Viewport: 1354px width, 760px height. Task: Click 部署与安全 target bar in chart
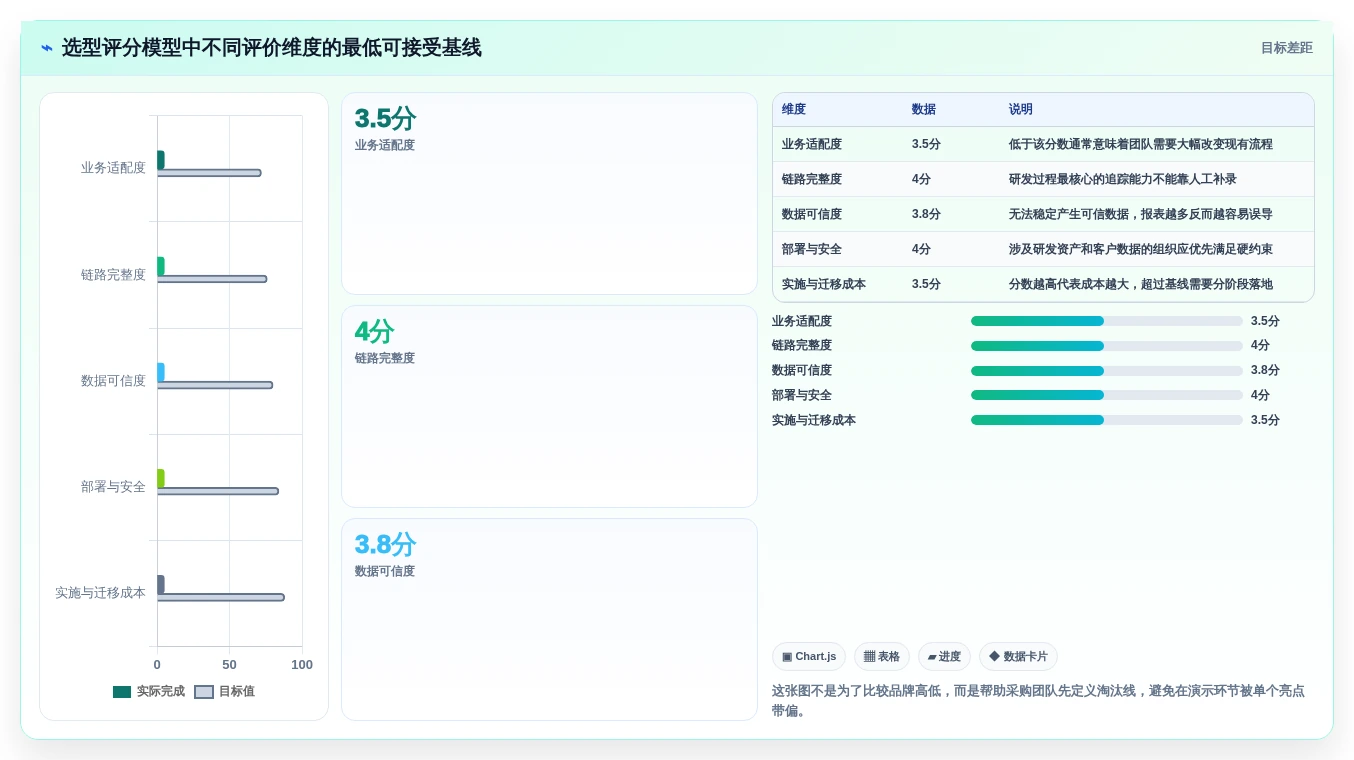pos(218,491)
